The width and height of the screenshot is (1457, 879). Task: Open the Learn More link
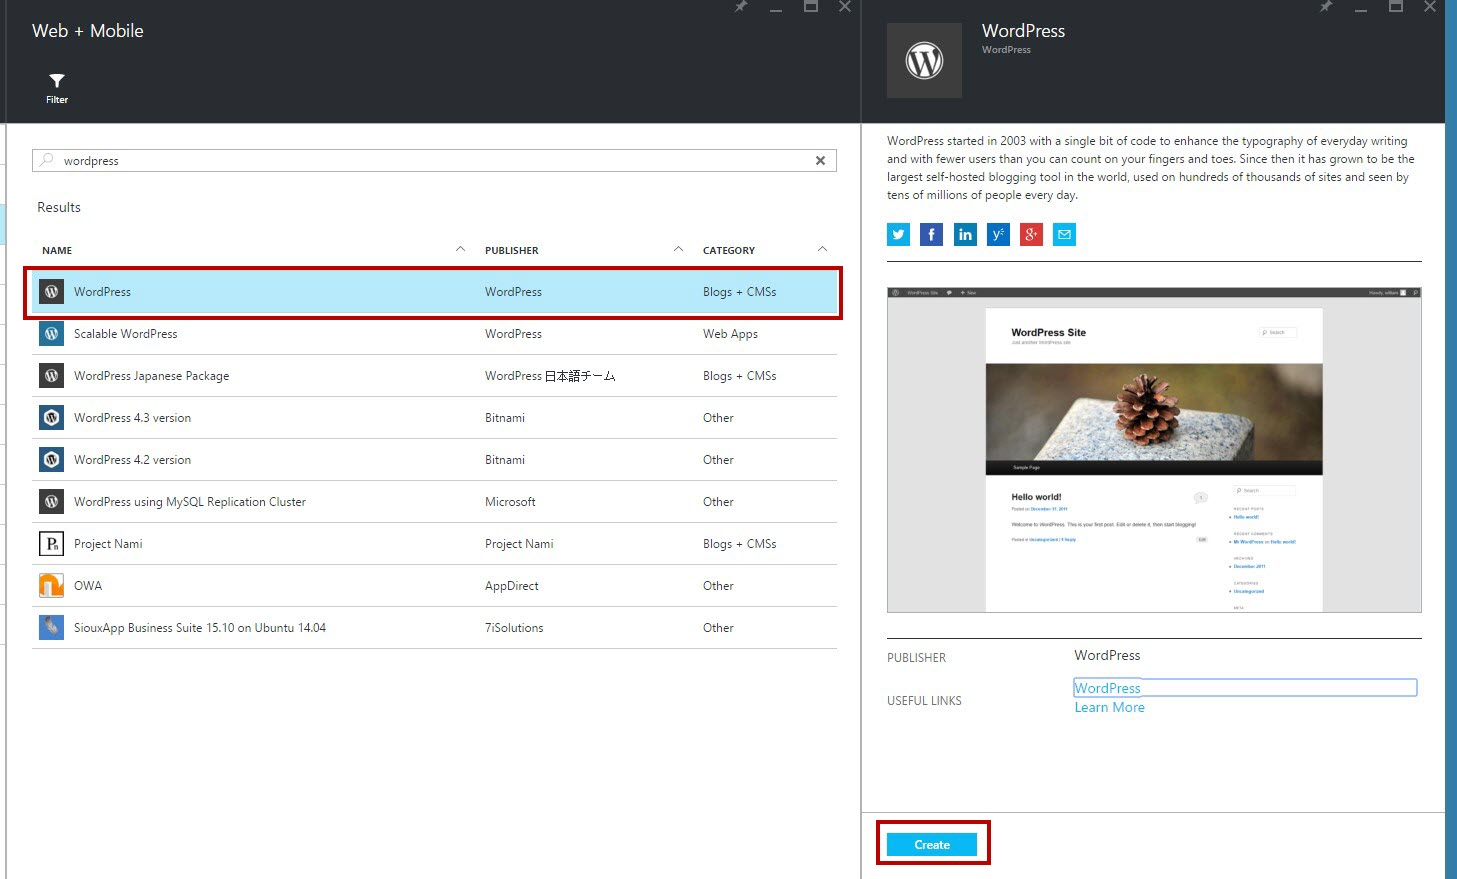(1109, 707)
